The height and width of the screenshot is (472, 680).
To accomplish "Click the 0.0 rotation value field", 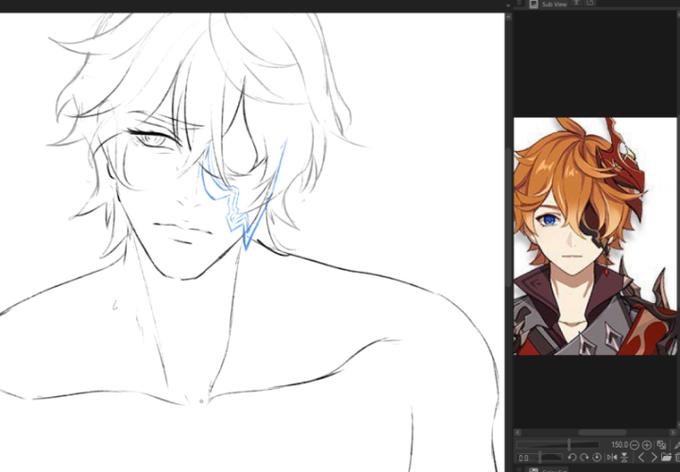I will point(523,458).
